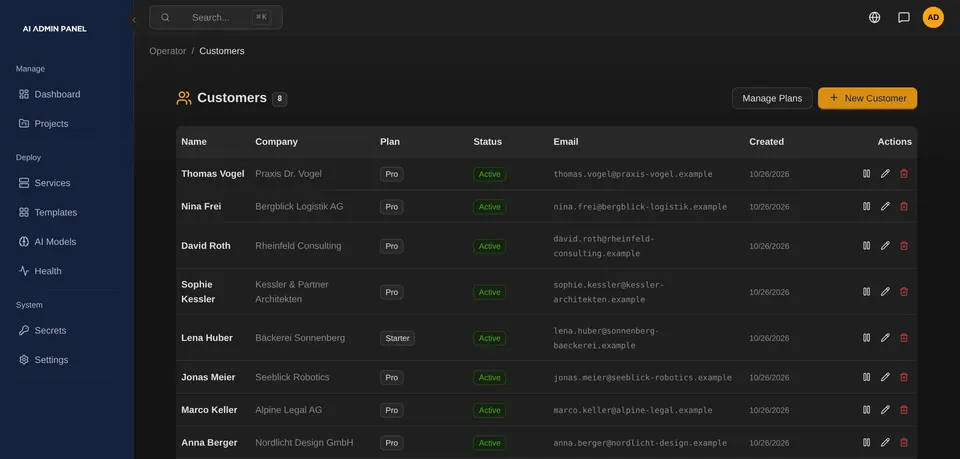Click email nina.frei@bergblick-logistik.example
The height and width of the screenshot is (459, 960).
click(640, 207)
